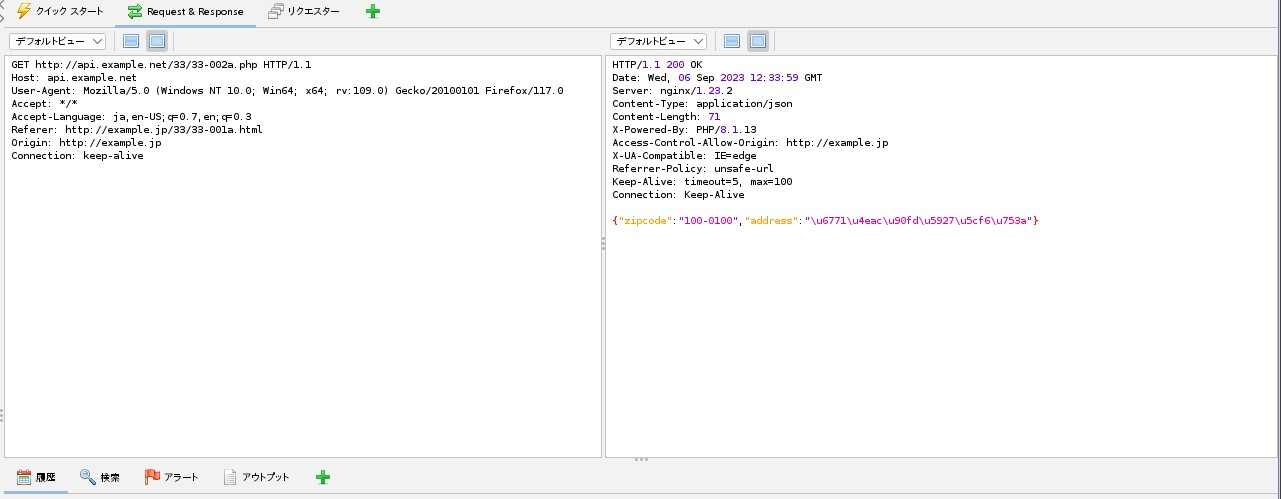The height and width of the screenshot is (499, 1281).
Task: Open the クイック スタート tab
Action: point(60,12)
